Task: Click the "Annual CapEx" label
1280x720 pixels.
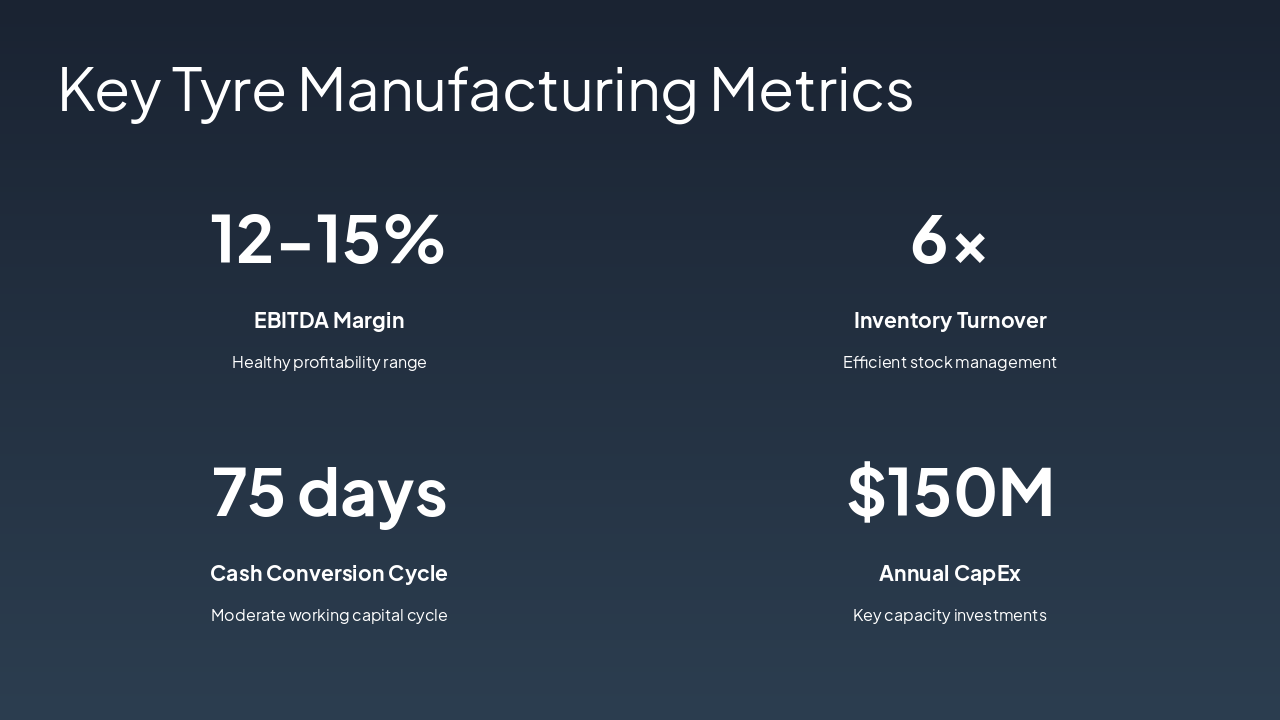Action: pyautogui.click(x=950, y=574)
